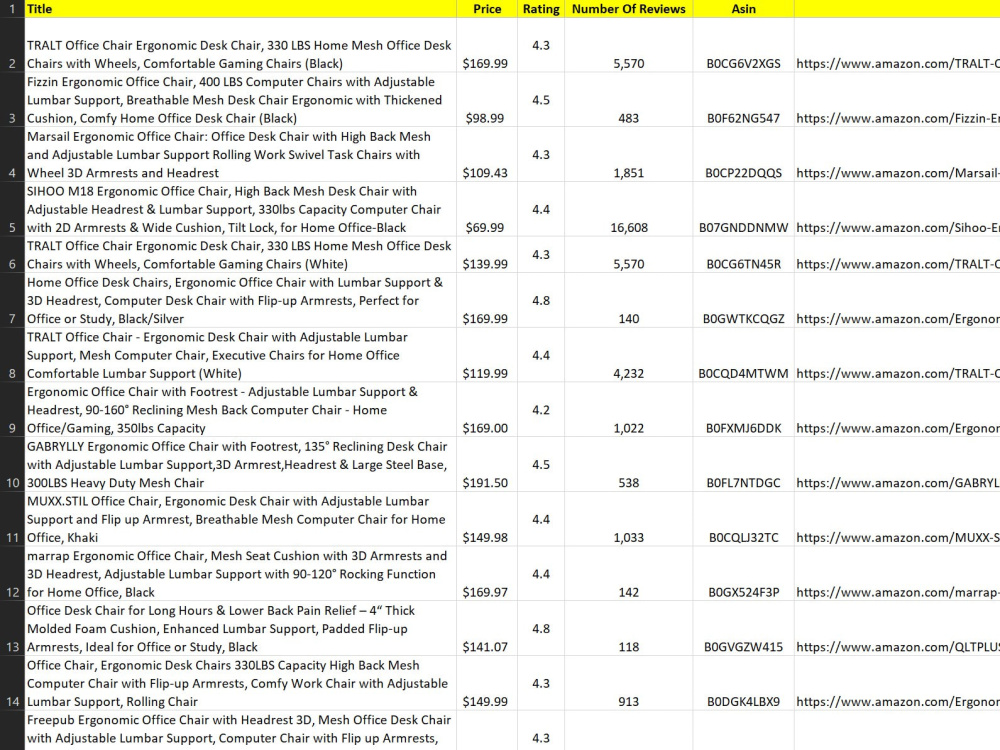
Task: Click price cell $141.07
Action: point(487,628)
